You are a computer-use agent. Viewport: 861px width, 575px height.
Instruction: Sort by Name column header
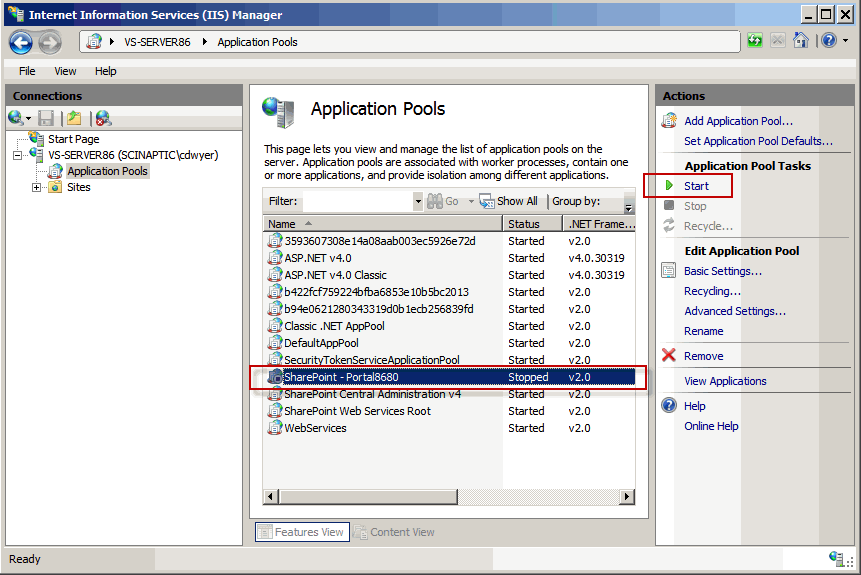coord(383,224)
